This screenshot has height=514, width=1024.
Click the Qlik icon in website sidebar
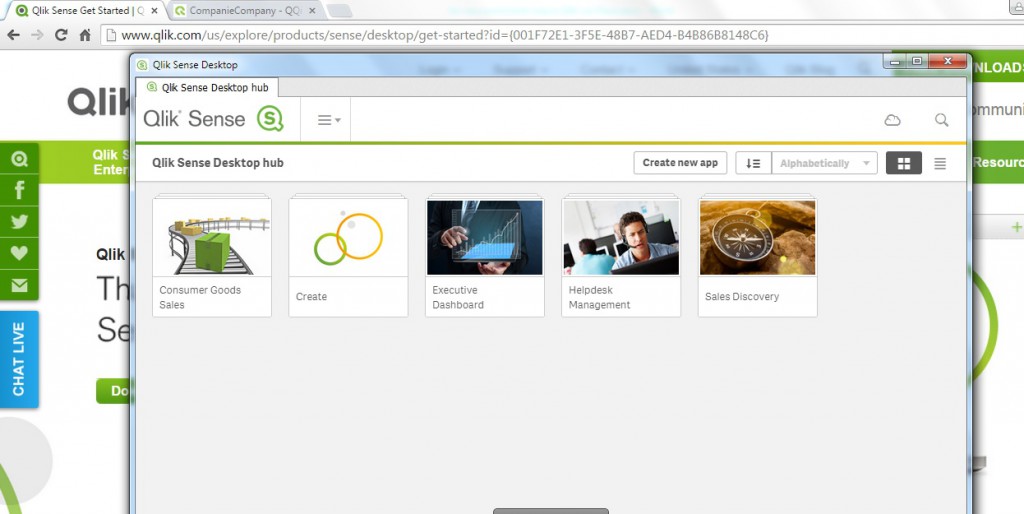tap(19, 159)
